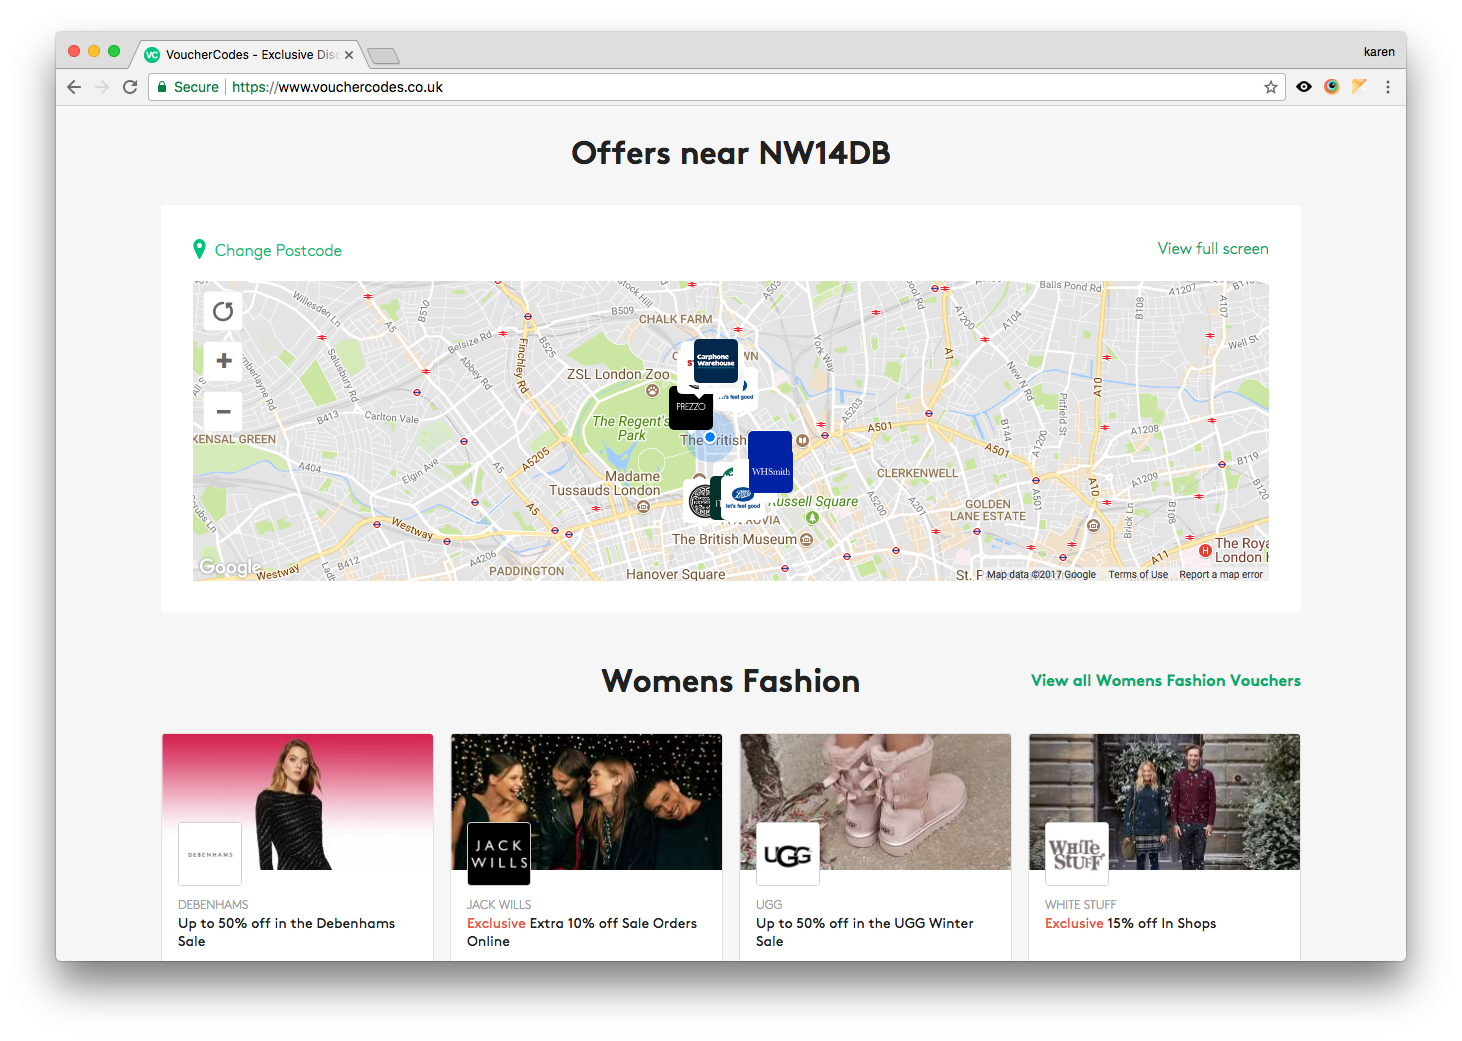The height and width of the screenshot is (1041, 1462).
Task: Zoom in on the map
Action: pos(223,360)
